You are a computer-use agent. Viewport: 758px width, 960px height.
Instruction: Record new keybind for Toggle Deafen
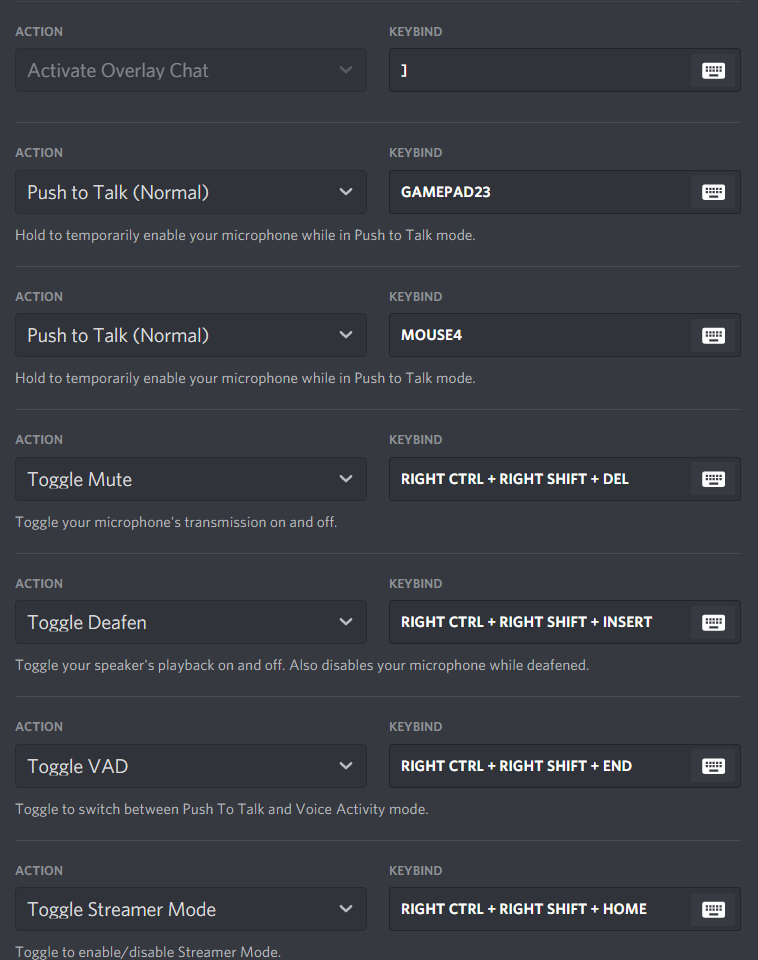tap(713, 622)
